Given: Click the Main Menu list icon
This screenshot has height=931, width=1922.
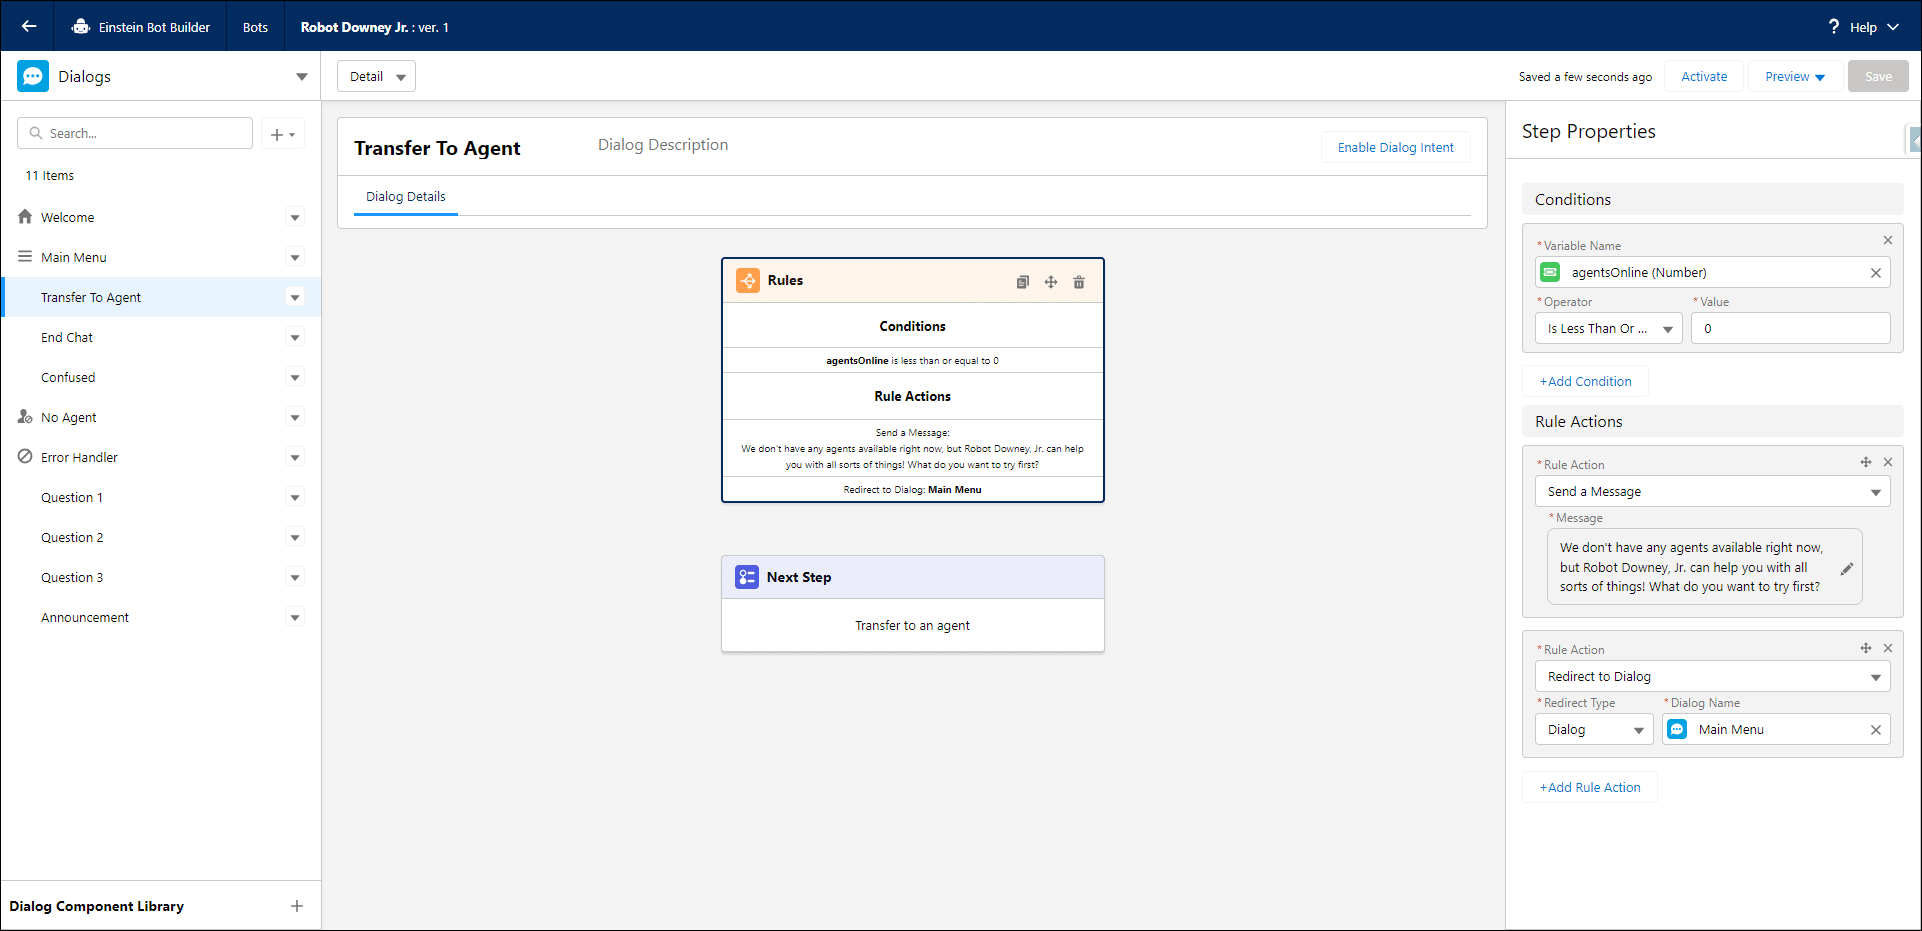Looking at the screenshot, I should (x=25, y=257).
